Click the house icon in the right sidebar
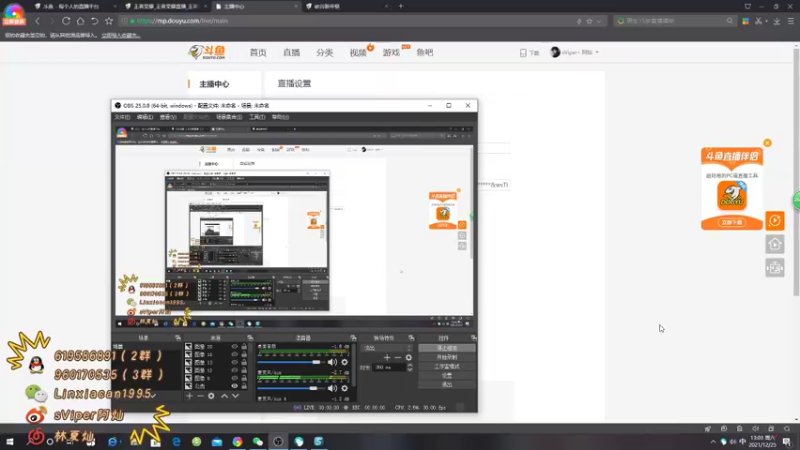 tap(774, 244)
